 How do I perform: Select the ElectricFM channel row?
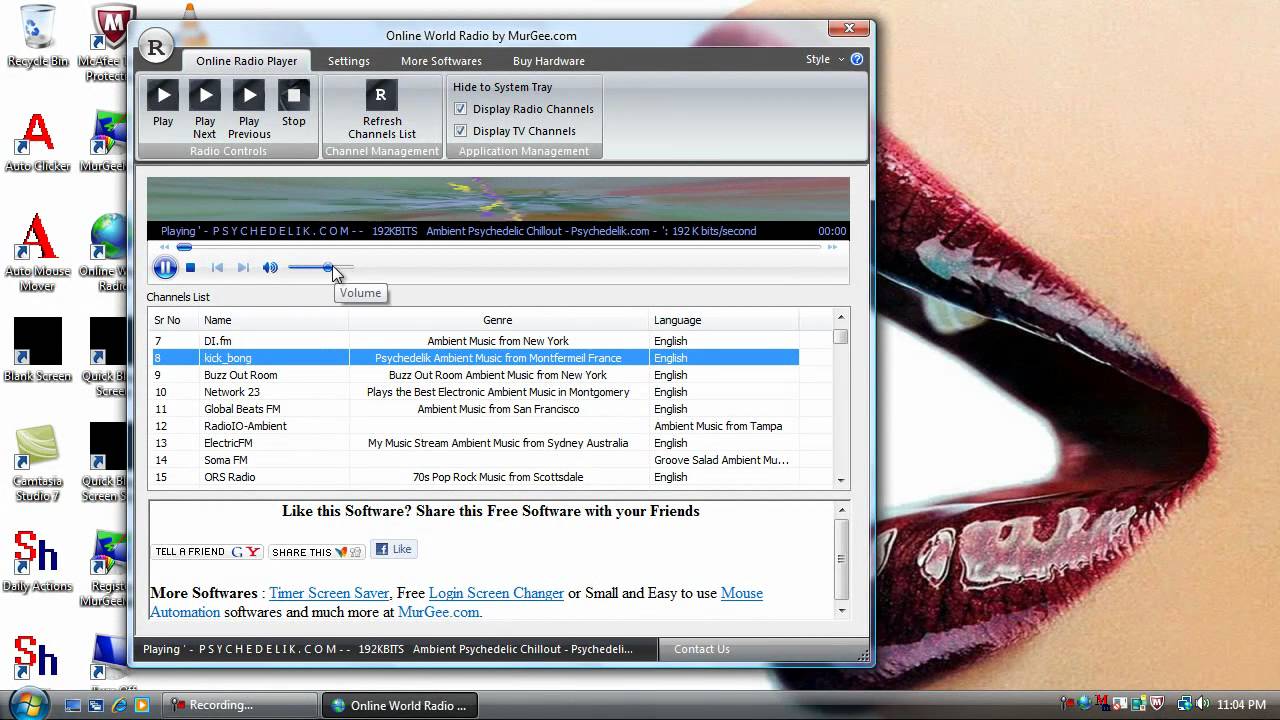pos(475,443)
